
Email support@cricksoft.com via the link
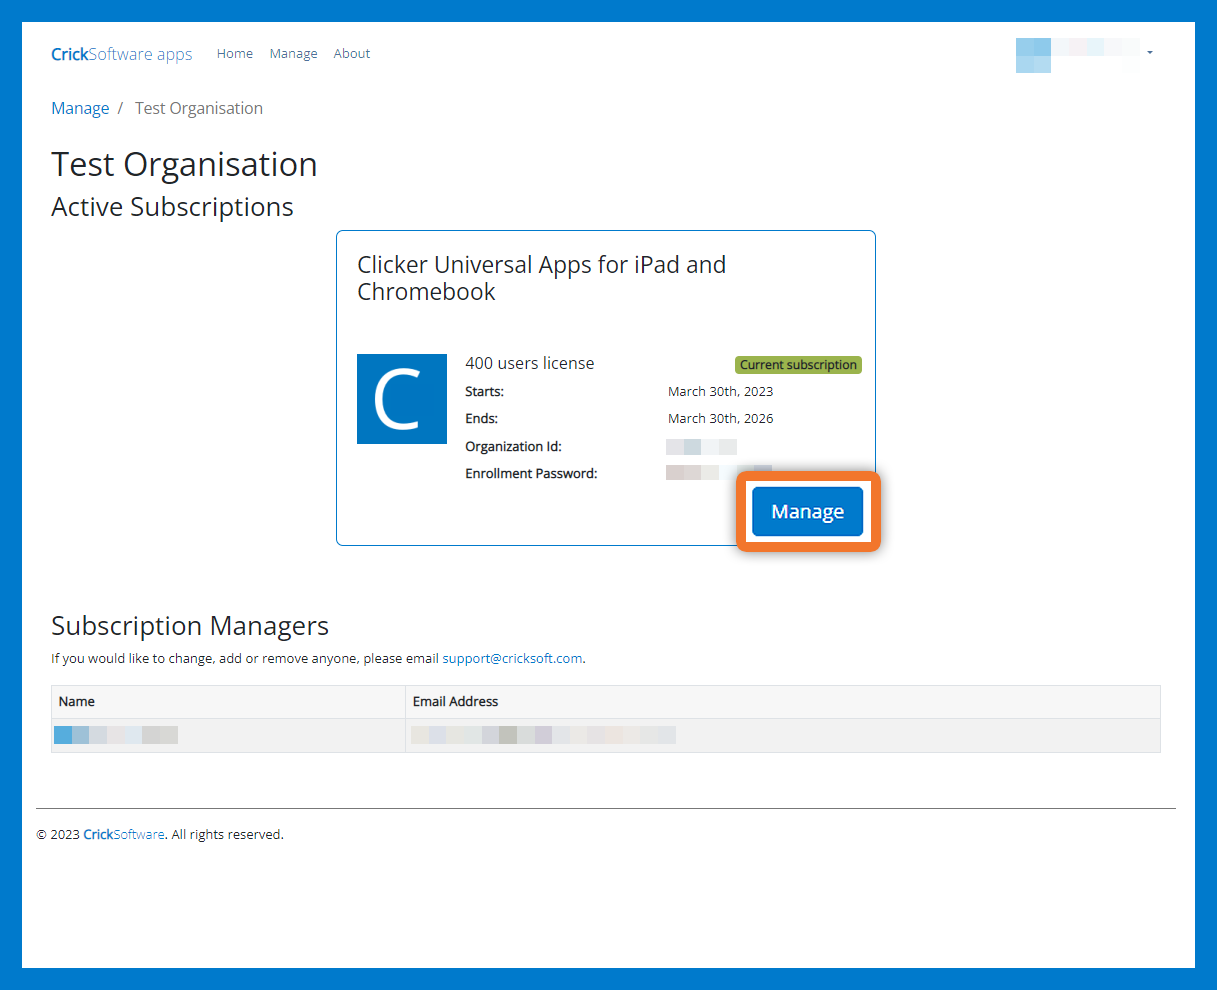click(512, 659)
